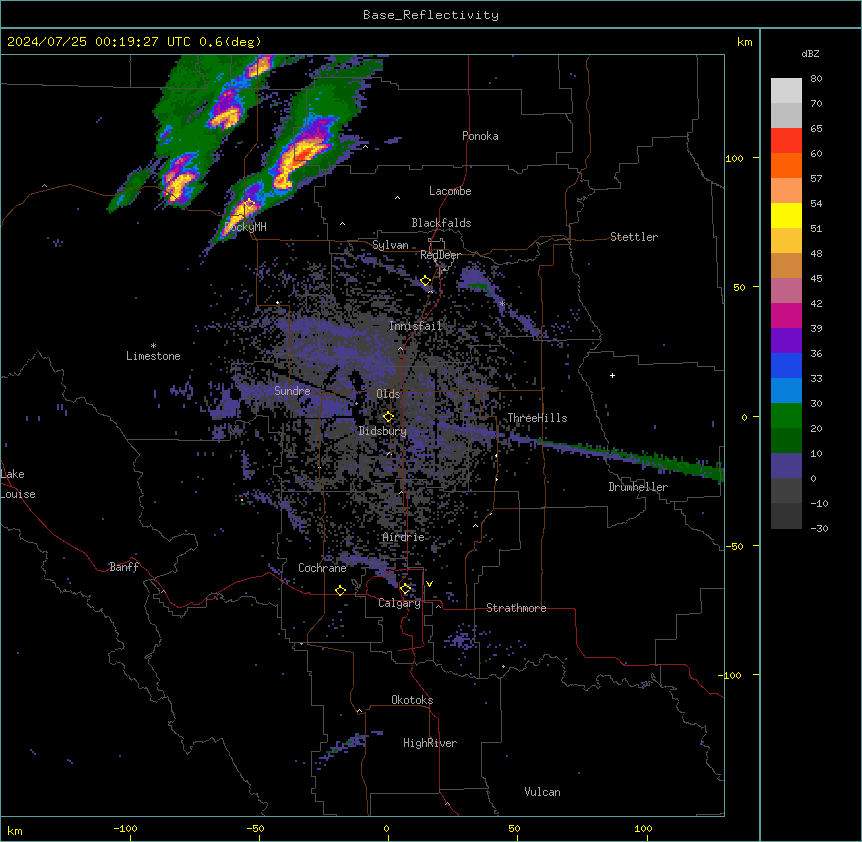Viewport: 862px width, 842px height.
Task: Click the Banff label
Action: [x=124, y=567]
